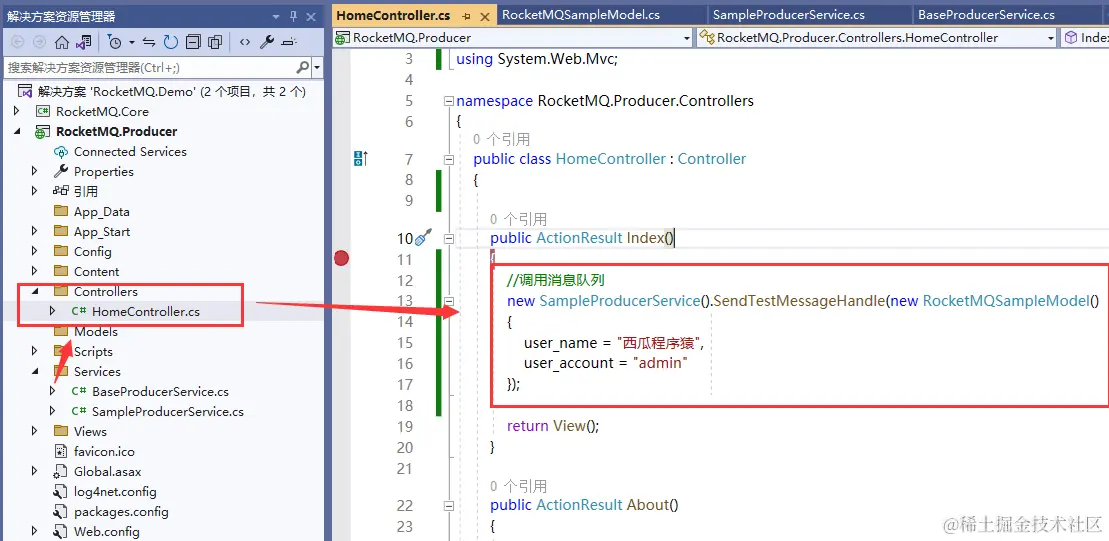Expand the Content folder
Viewport: 1109px width, 541px height.
point(35,272)
